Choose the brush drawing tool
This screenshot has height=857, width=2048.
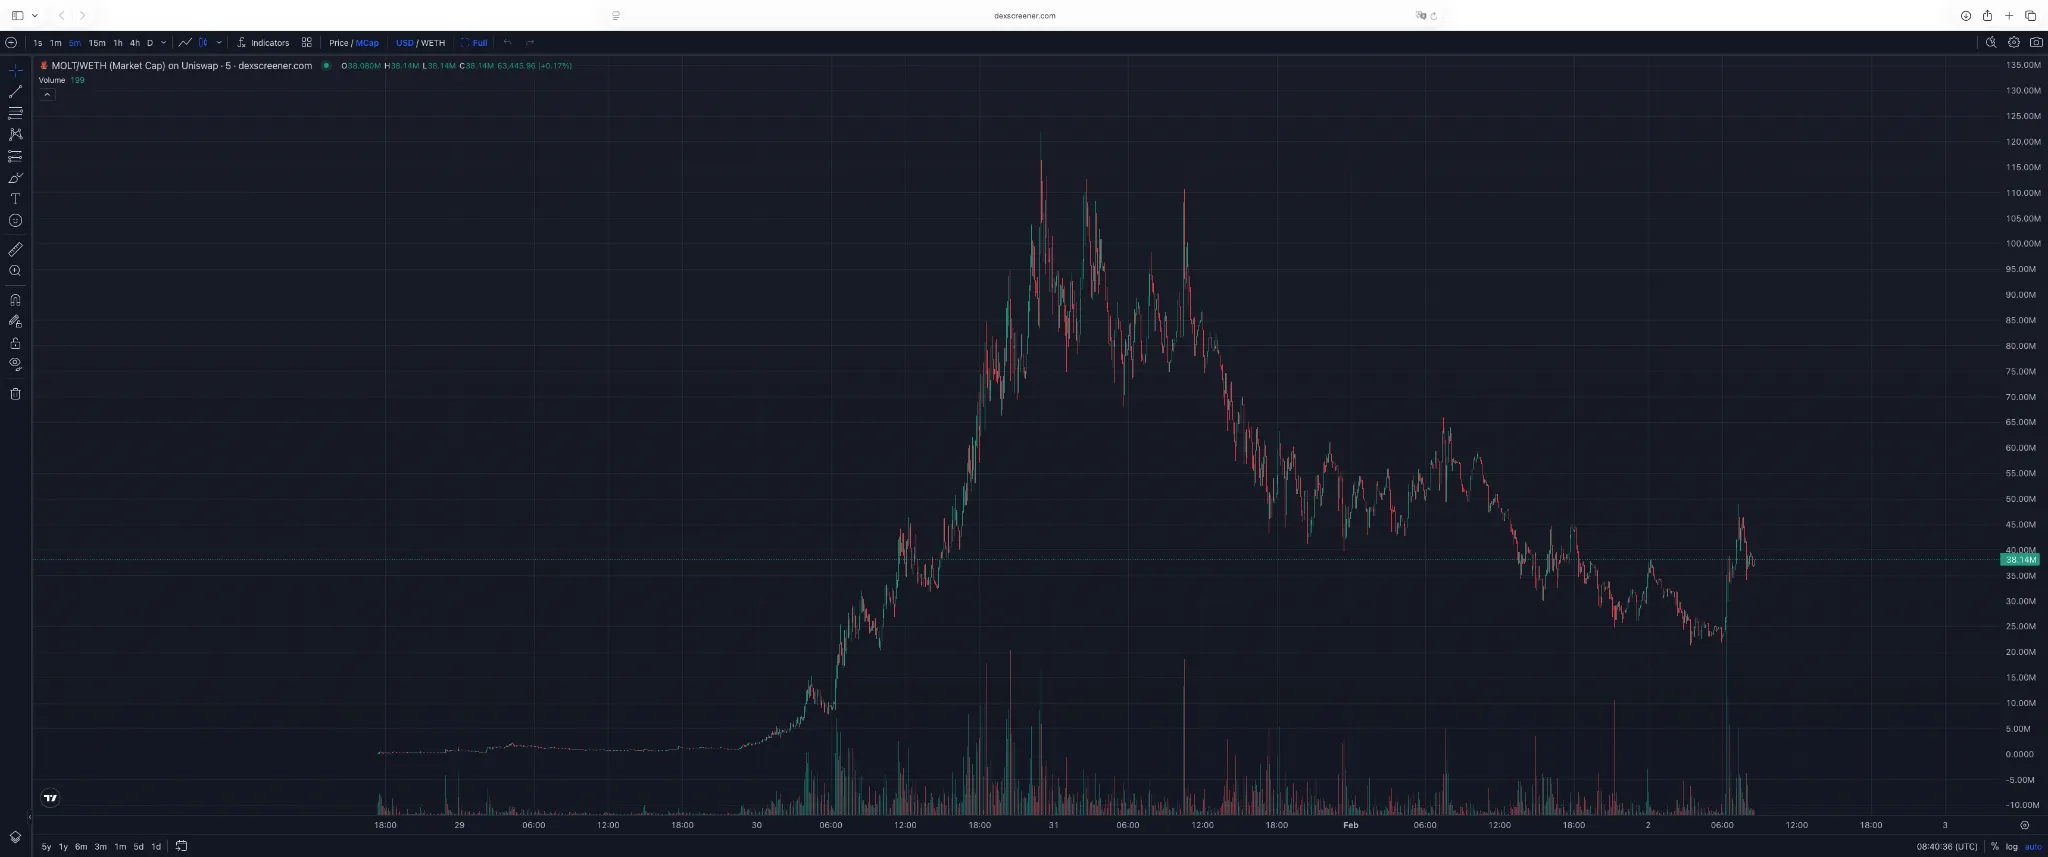coord(15,178)
